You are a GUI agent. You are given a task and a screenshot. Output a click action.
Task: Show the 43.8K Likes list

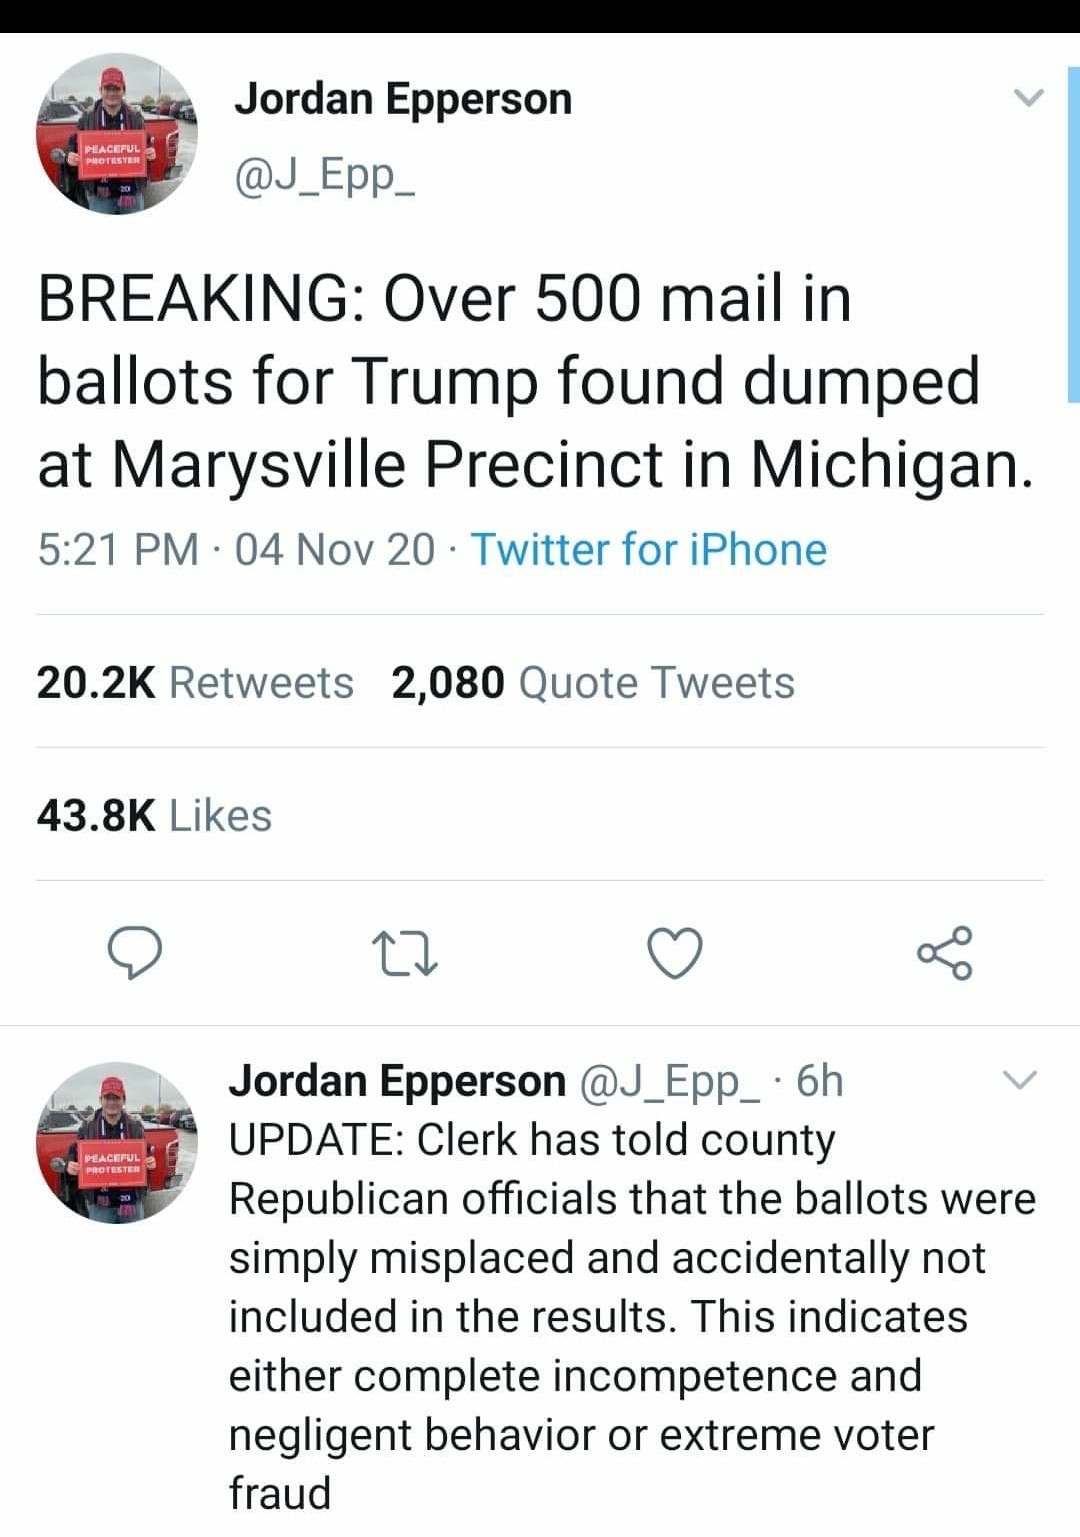154,816
